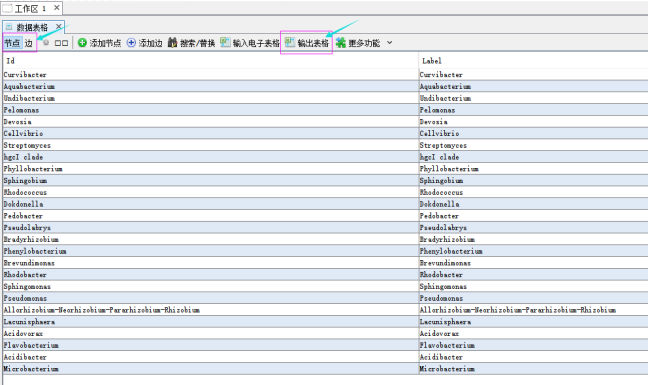Image resolution: width=648 pixels, height=385 pixels.
Task: Open Search/Replace (搜索/替换) binoculars icon
Action: coord(172,43)
